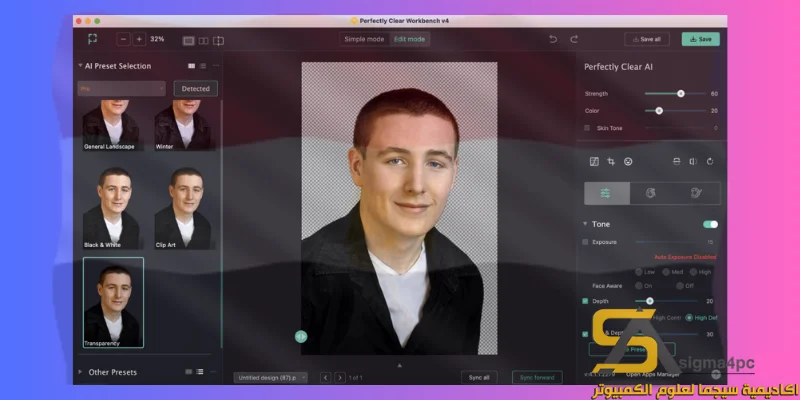Flip image vertically icon
The width and height of the screenshot is (800, 400).
click(x=677, y=161)
